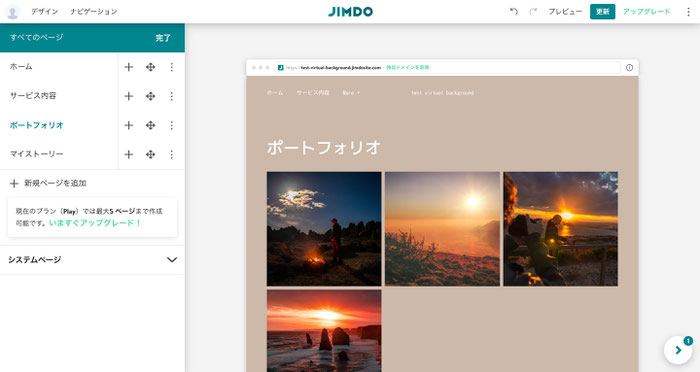Click the 更新 button
The image size is (700, 372).
pos(602,12)
